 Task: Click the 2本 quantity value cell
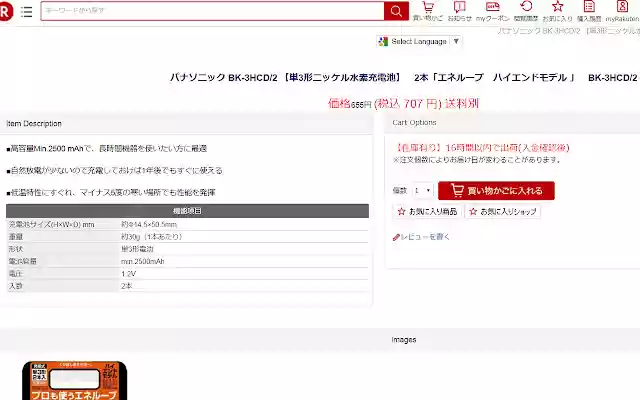point(126,286)
